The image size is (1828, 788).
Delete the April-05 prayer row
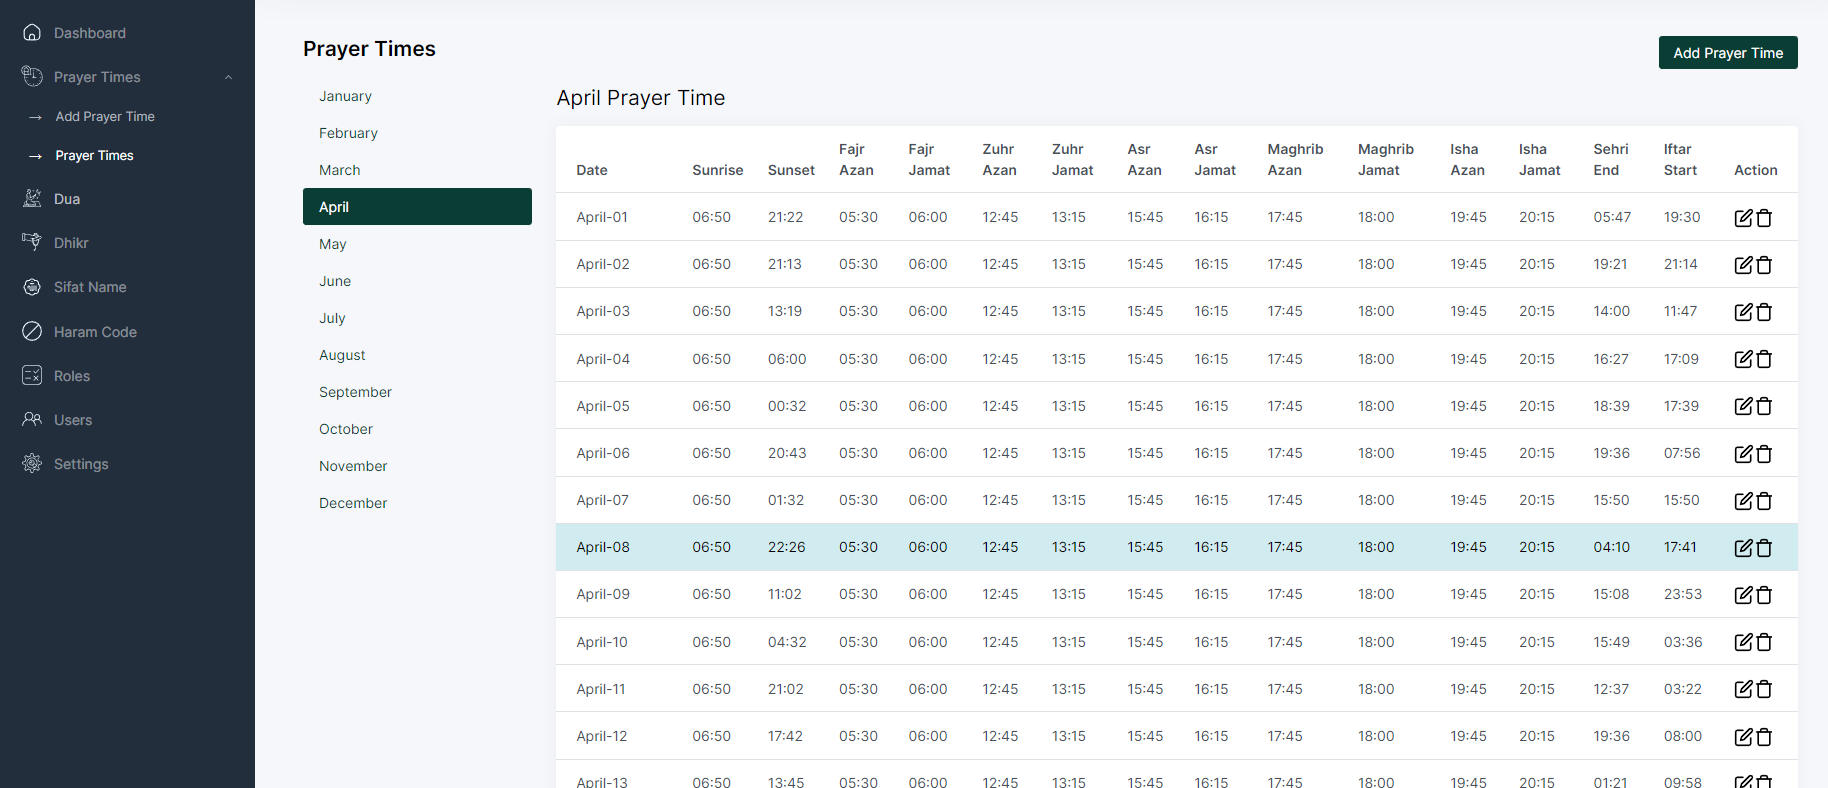(x=1764, y=406)
